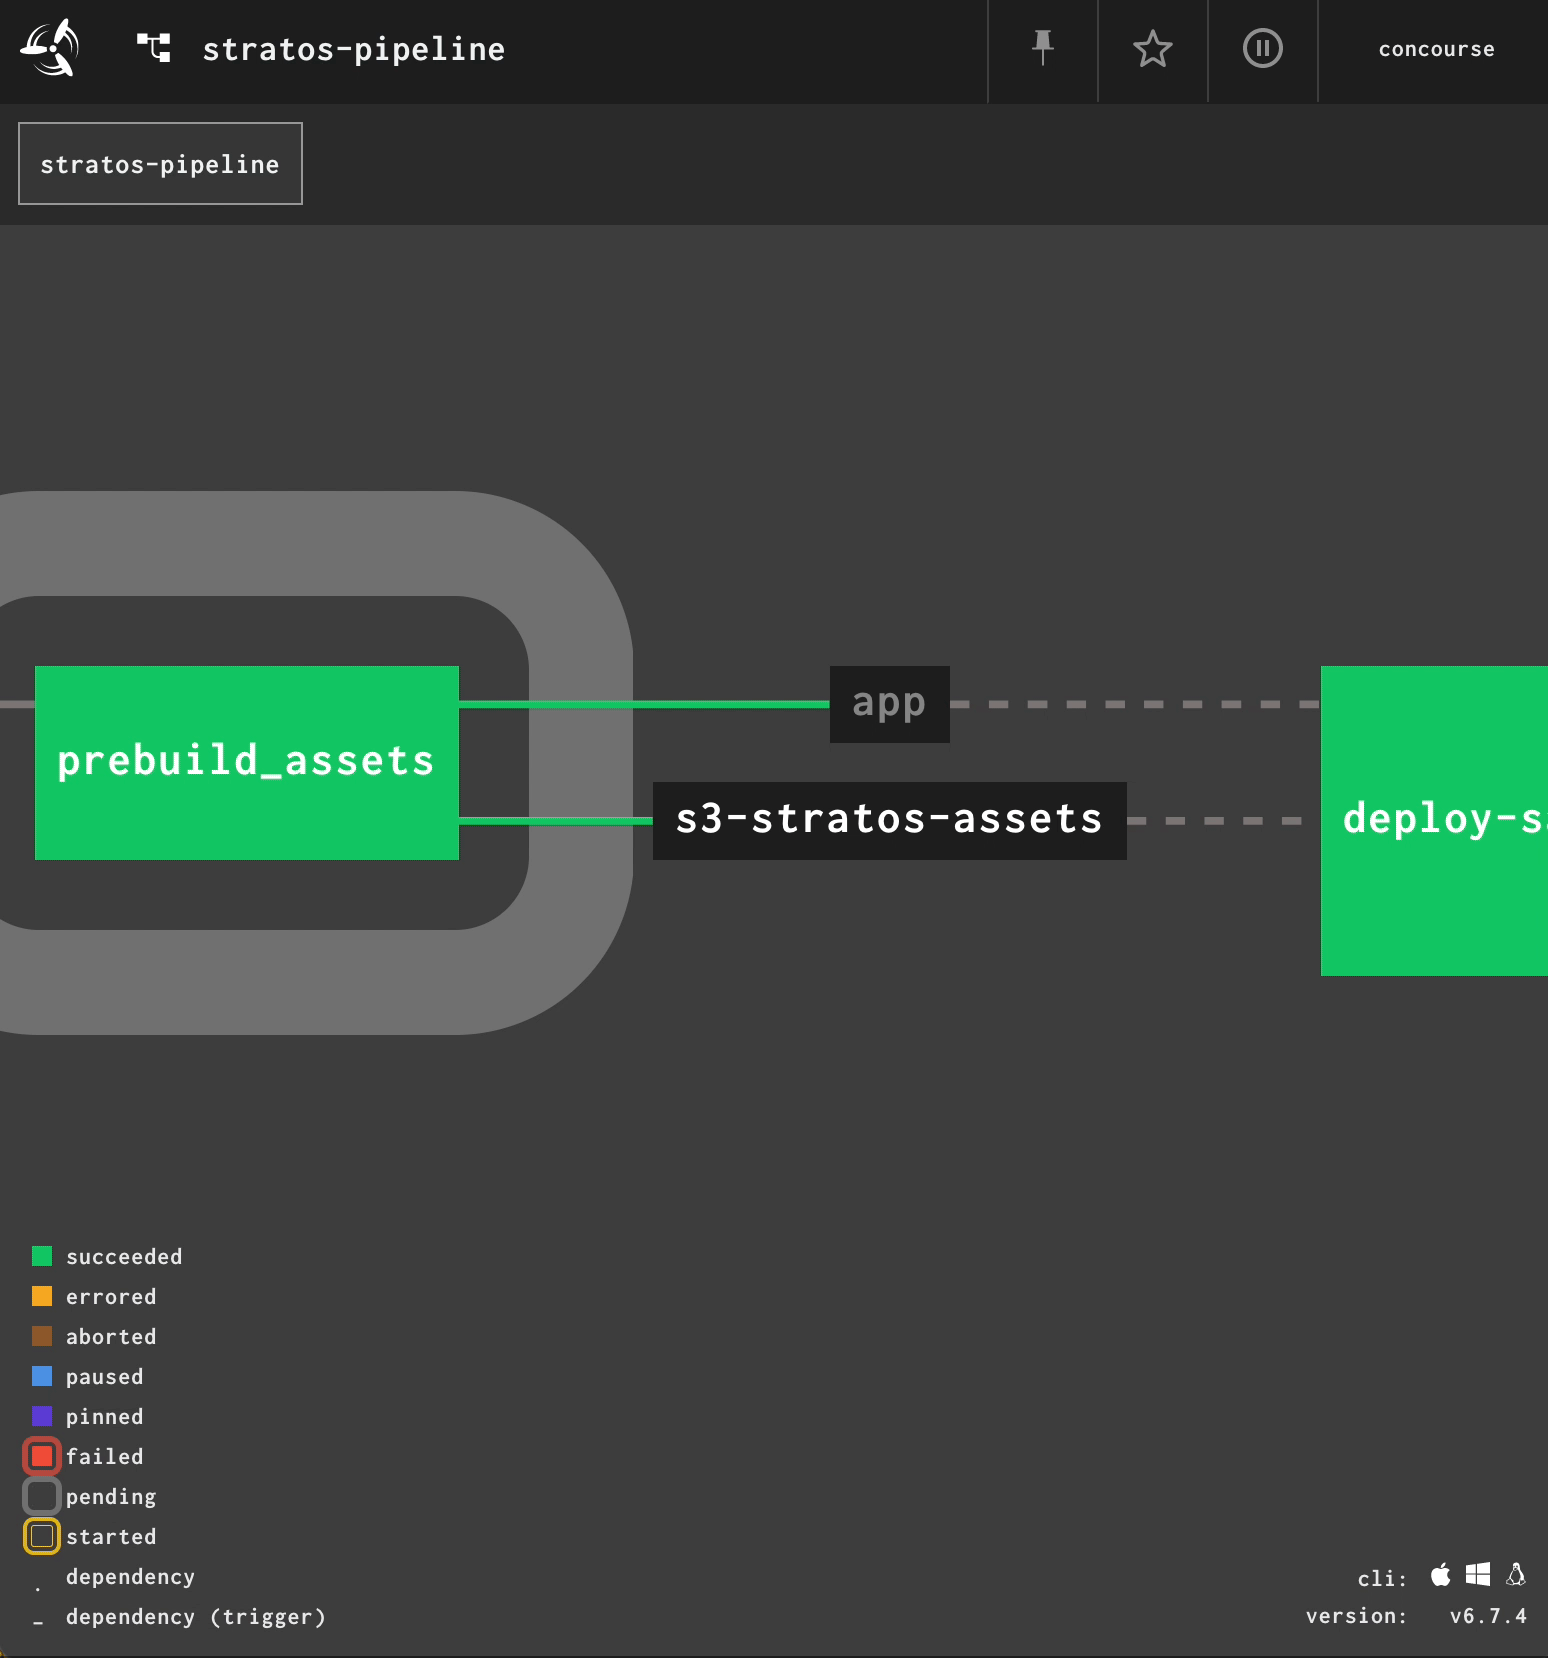Download the Linux CLI penguin icon

1516,1575
